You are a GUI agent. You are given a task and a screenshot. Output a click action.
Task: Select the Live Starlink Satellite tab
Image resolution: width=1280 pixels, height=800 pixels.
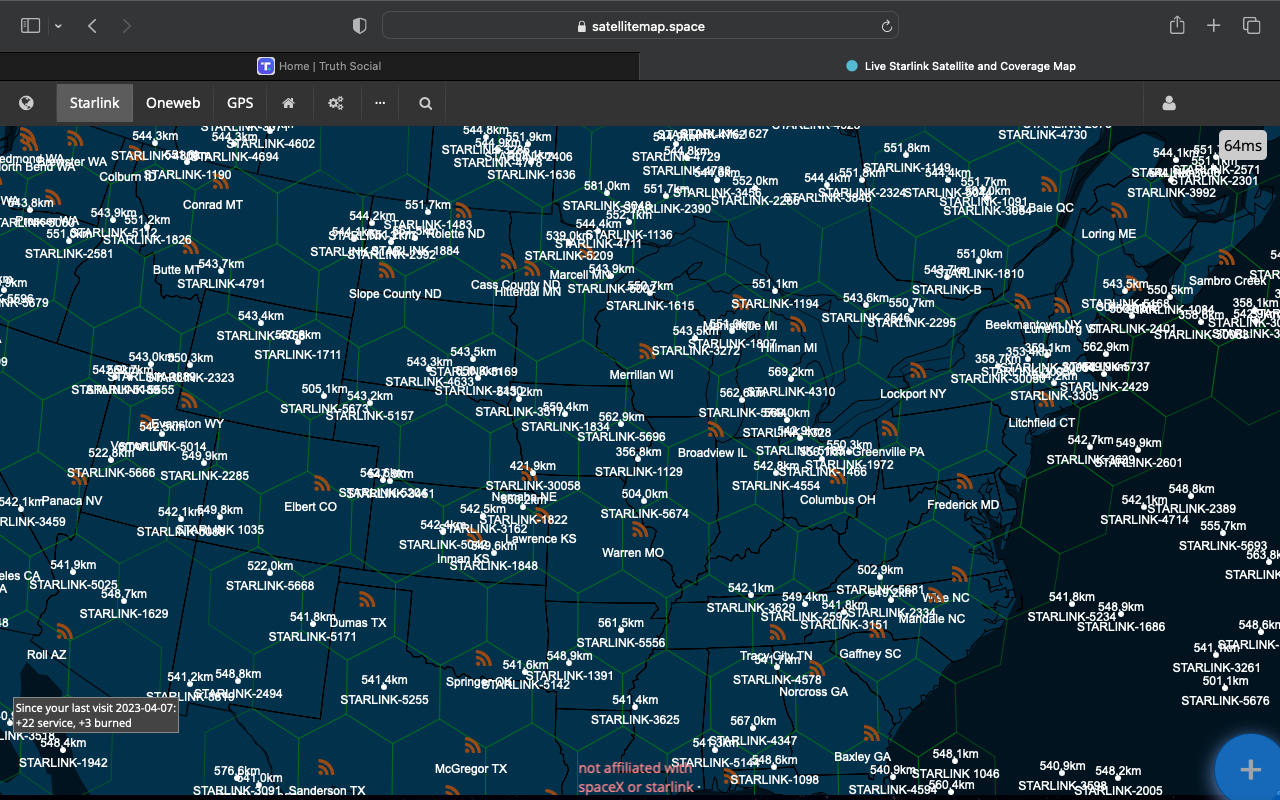(x=960, y=66)
